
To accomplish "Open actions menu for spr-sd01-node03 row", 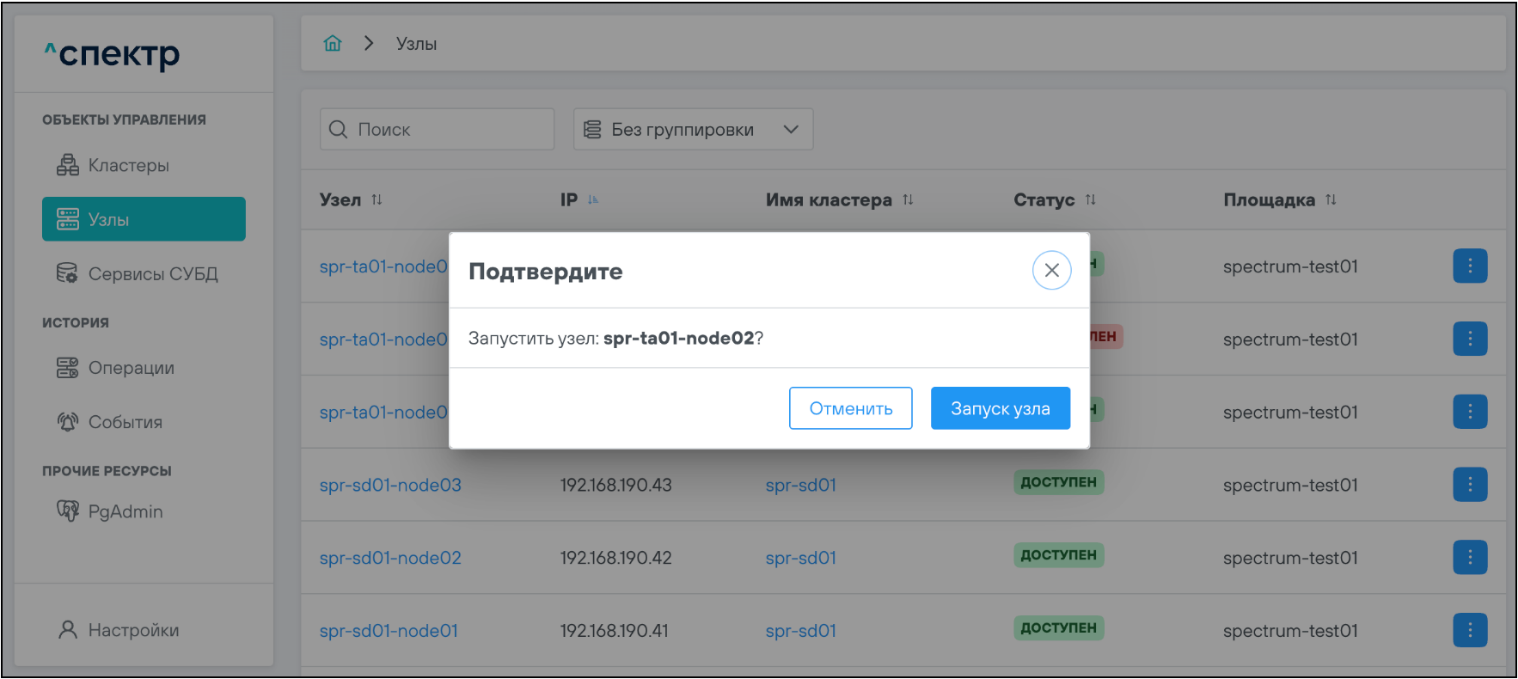I will tap(1469, 485).
